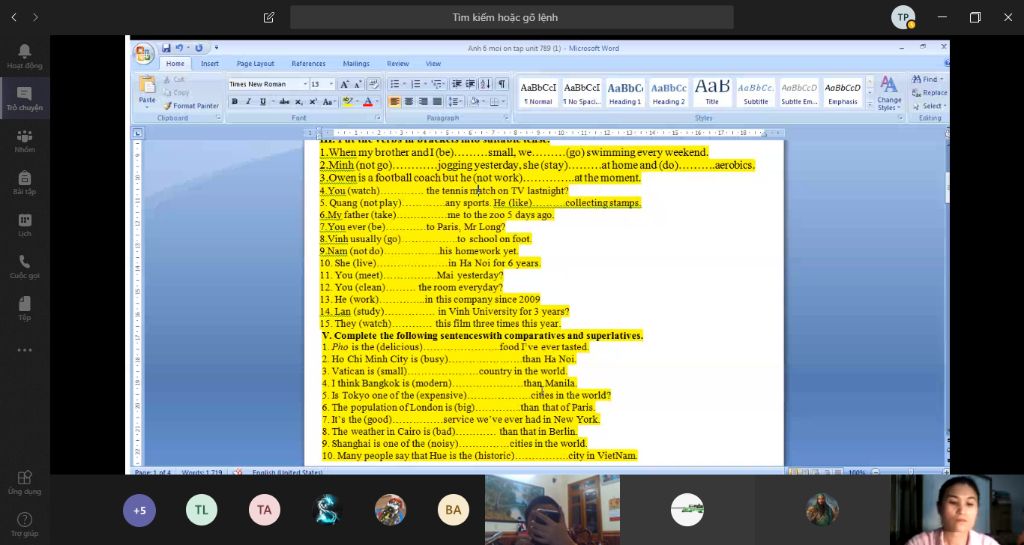Open the Cuộc gọi calls section
This screenshot has width=1024, height=545.
click(x=24, y=266)
